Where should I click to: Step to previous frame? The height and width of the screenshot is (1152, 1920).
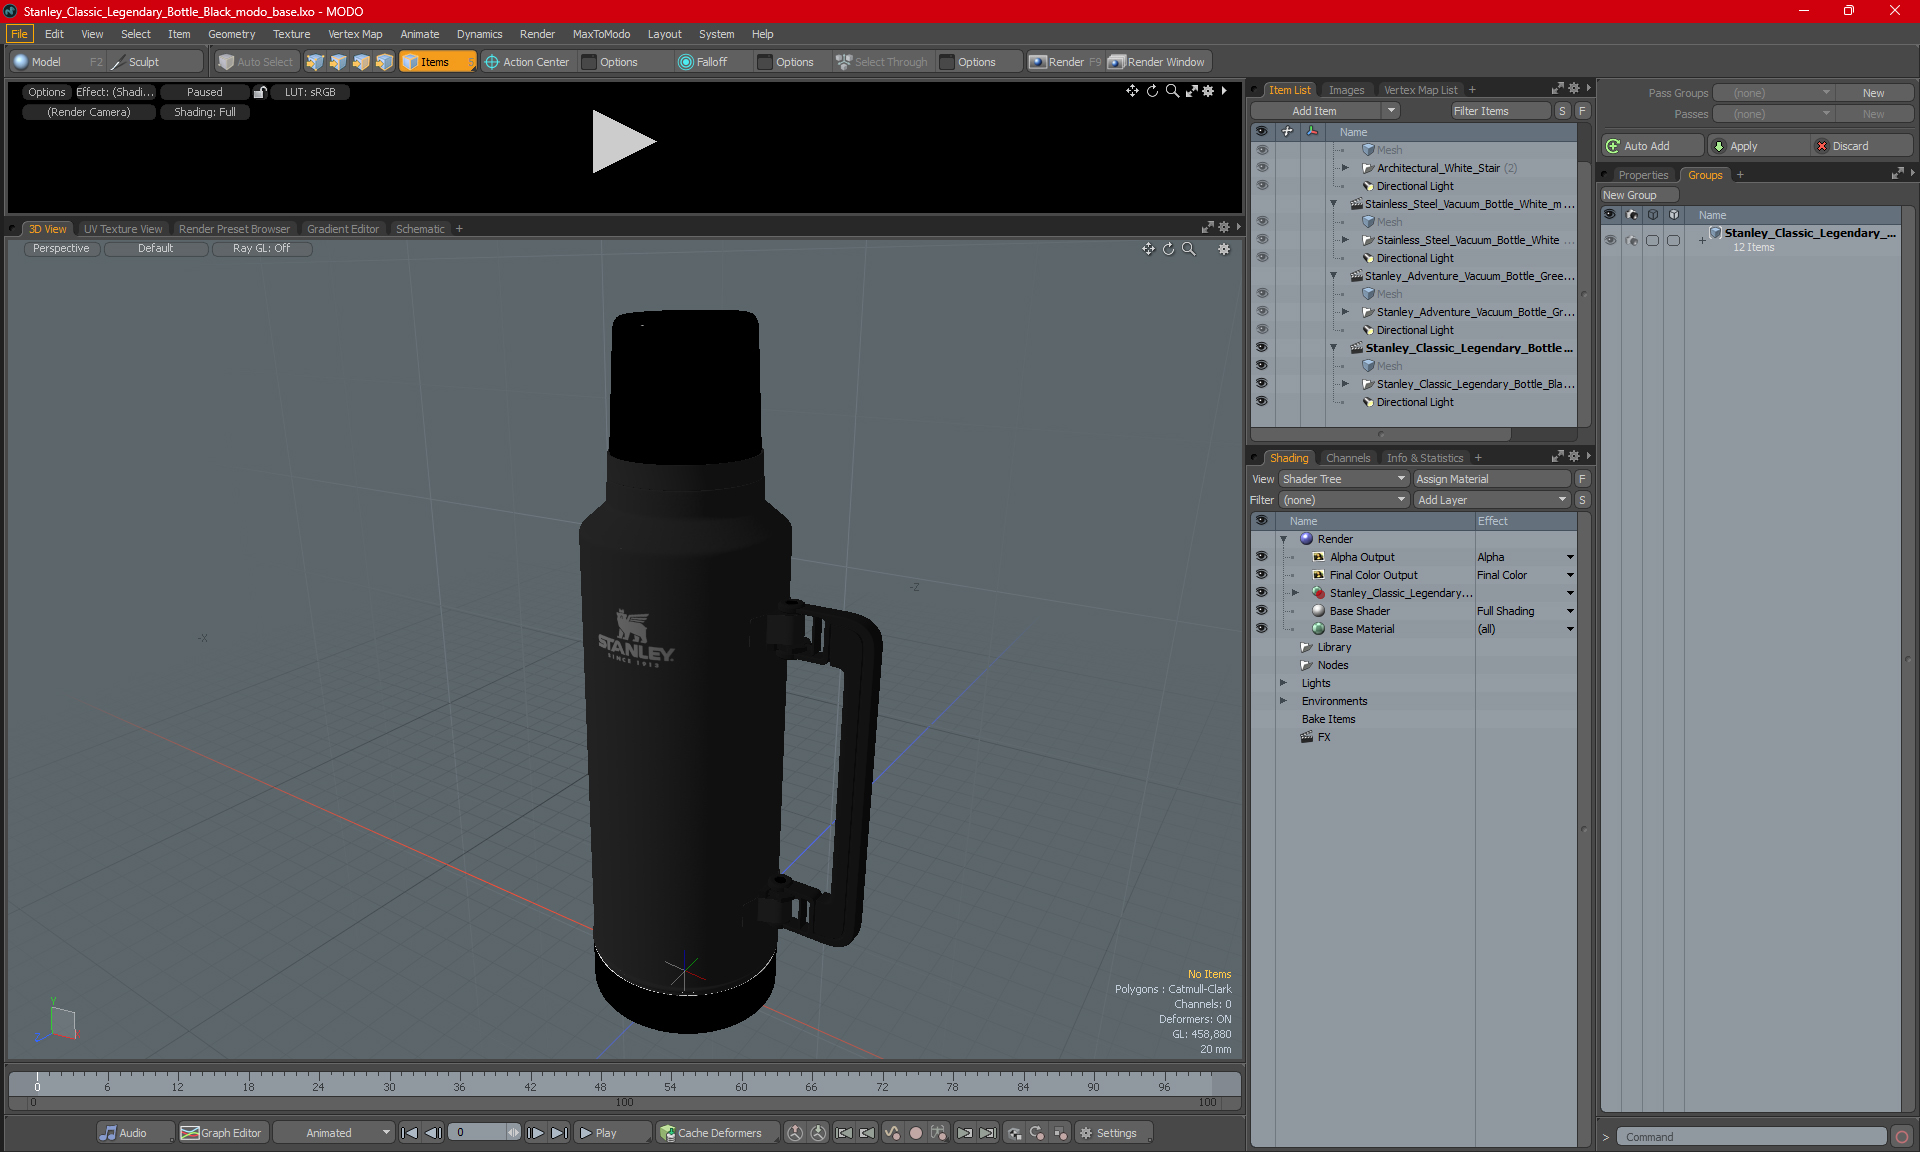433,1133
